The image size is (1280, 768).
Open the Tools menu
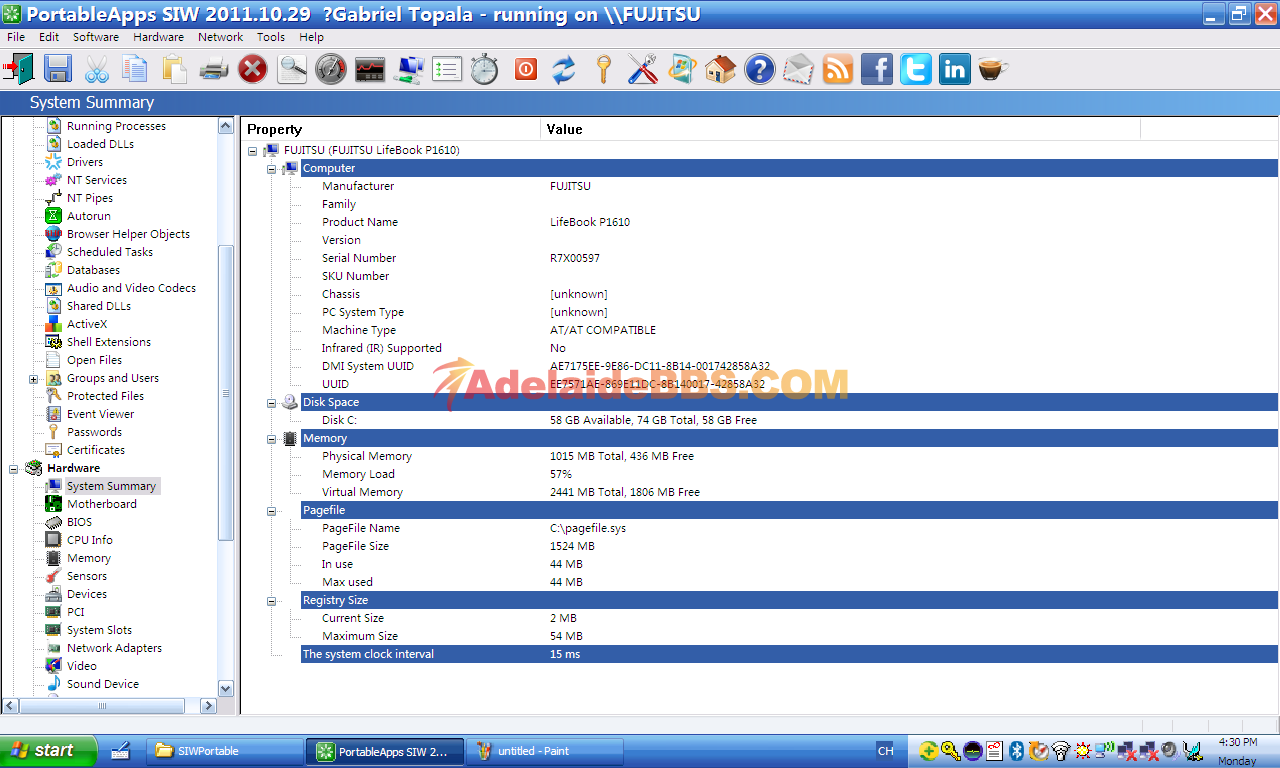[270, 37]
